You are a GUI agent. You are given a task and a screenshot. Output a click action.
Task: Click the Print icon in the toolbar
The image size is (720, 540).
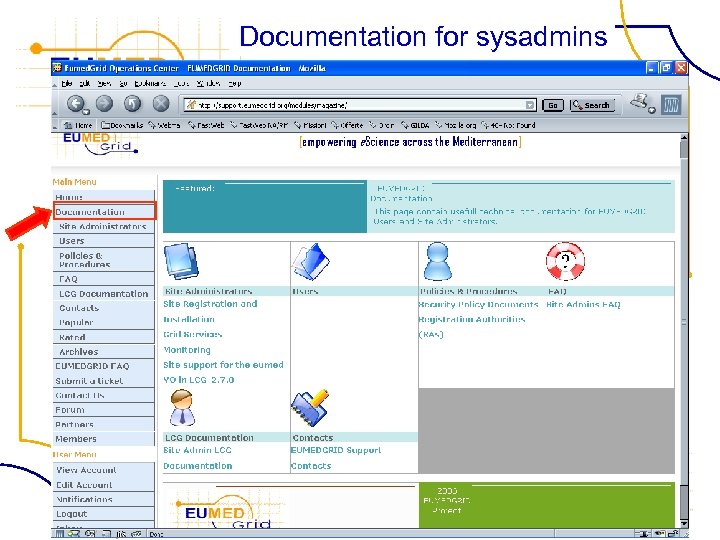[x=639, y=101]
